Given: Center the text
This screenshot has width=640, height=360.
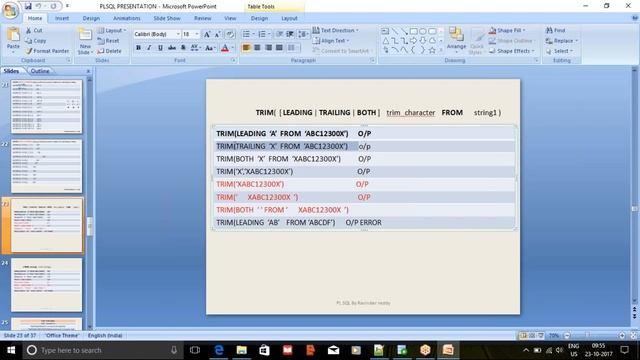Looking at the screenshot, I should (x=257, y=48).
